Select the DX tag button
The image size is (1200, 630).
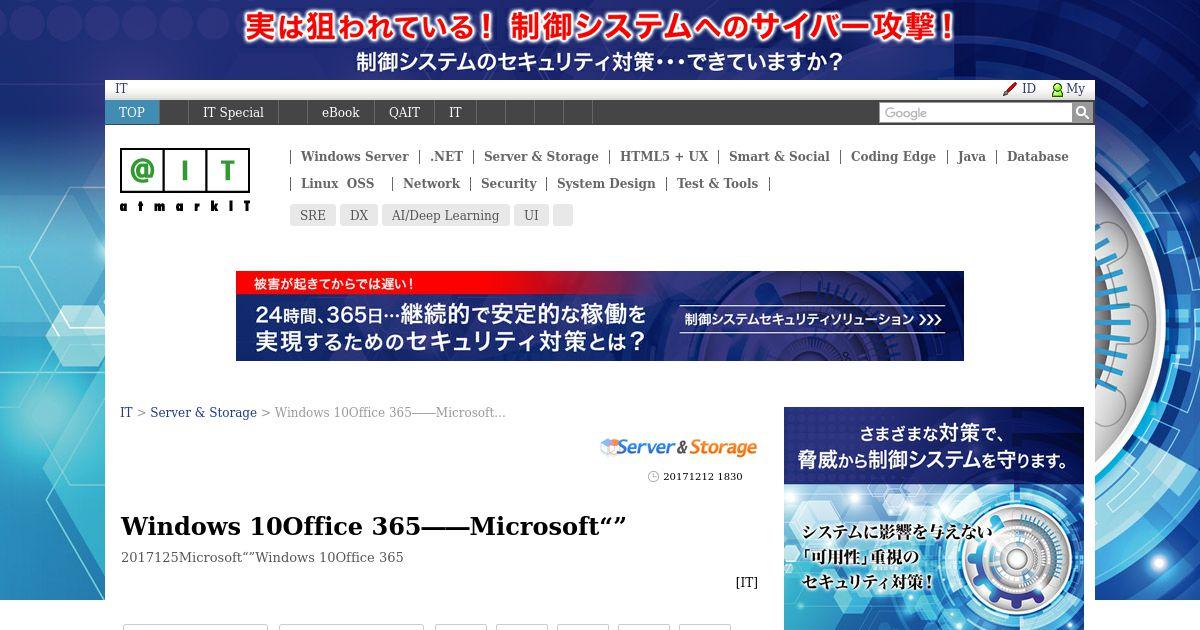[x=359, y=215]
